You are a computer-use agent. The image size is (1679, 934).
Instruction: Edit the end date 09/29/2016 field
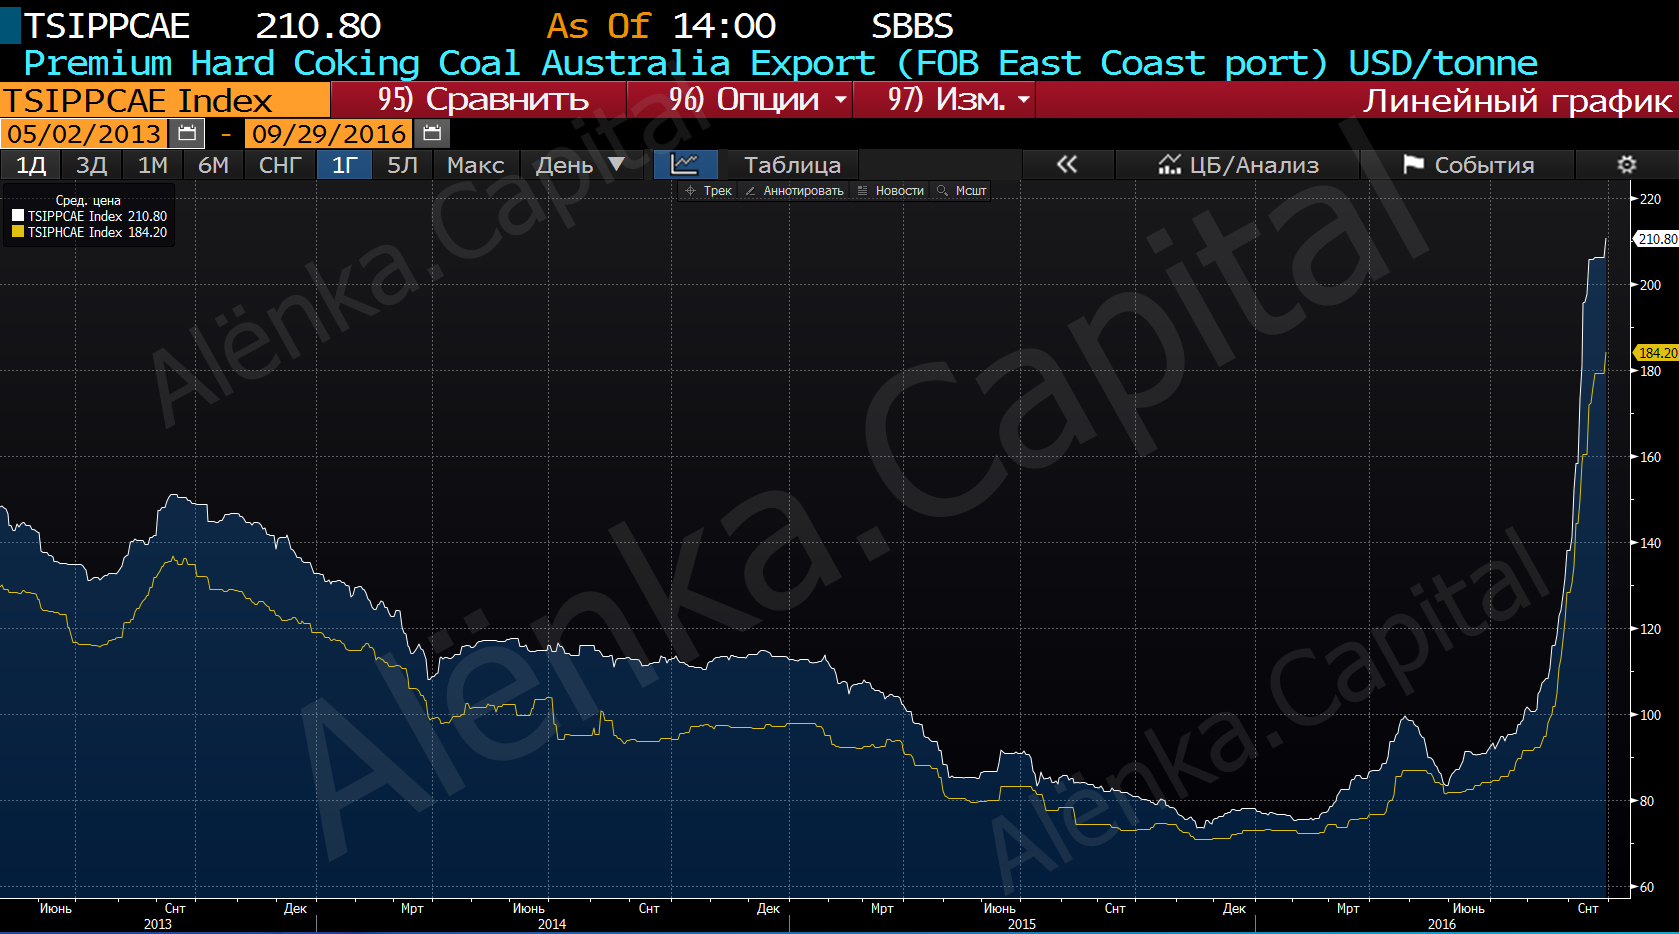click(x=329, y=133)
